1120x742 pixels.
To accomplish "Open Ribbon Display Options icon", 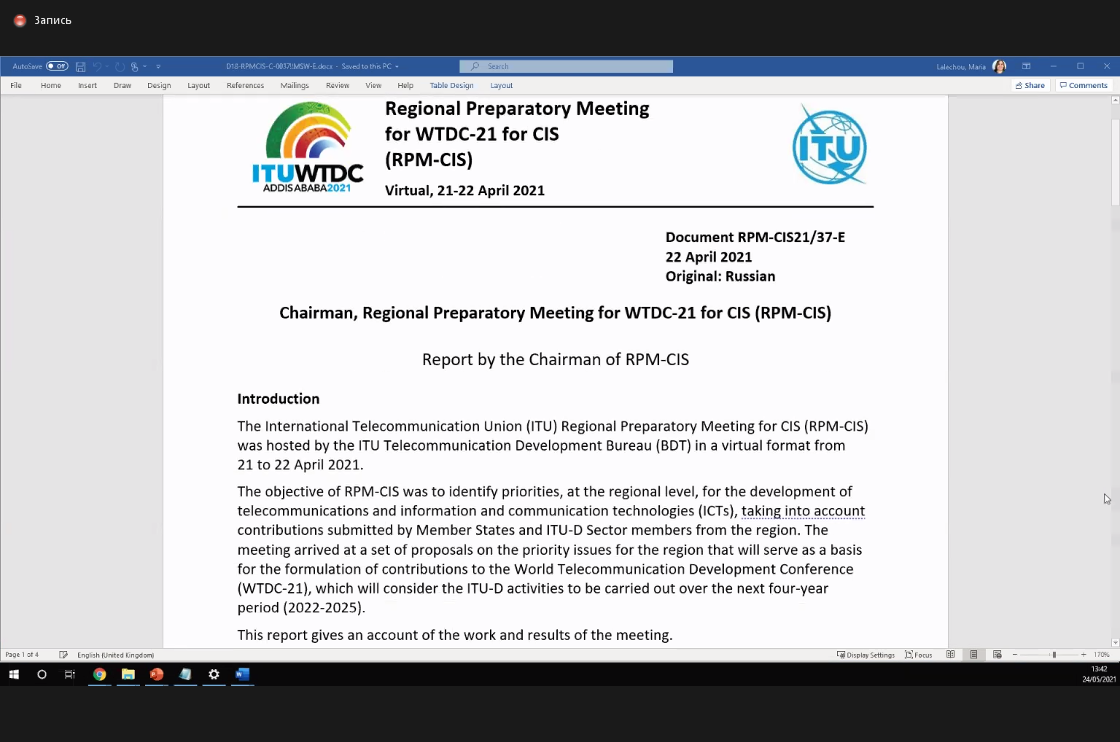I will click(x=1026, y=66).
